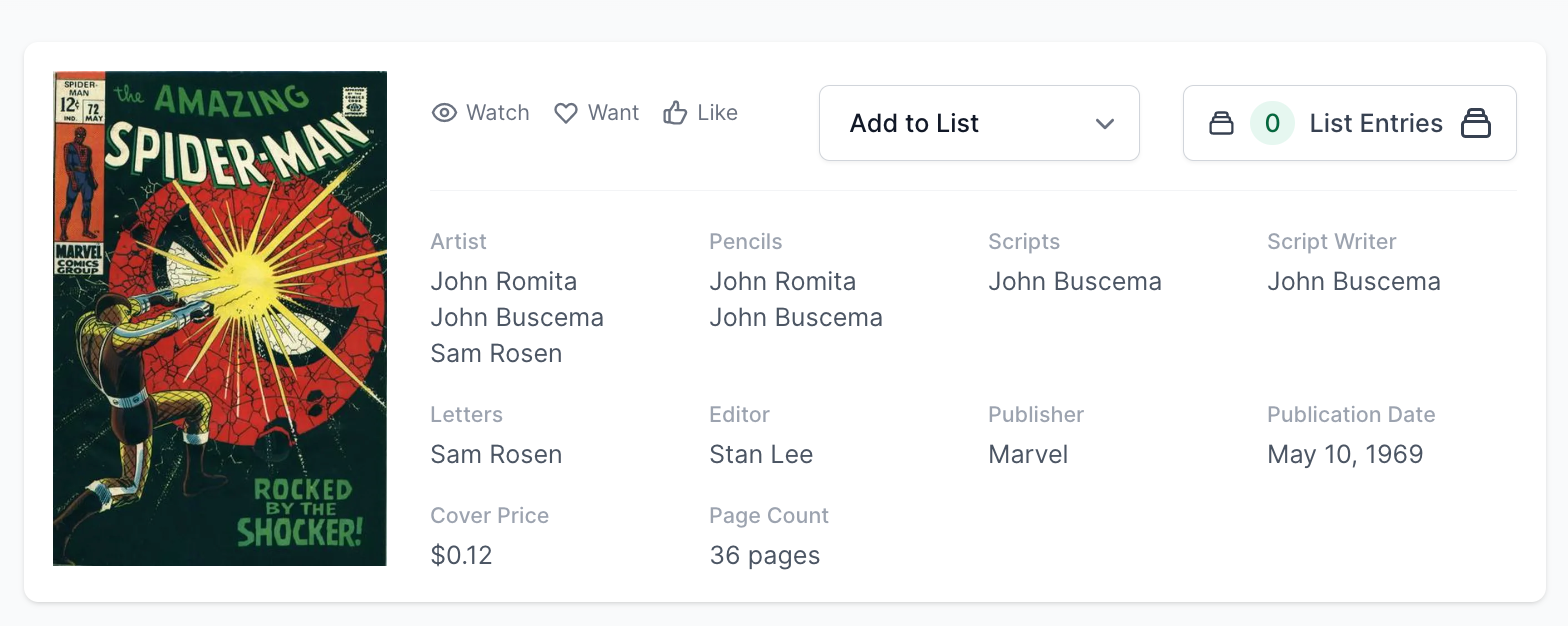Image resolution: width=1568 pixels, height=626 pixels.
Task: Click the Marvel publisher name
Action: (1027, 455)
